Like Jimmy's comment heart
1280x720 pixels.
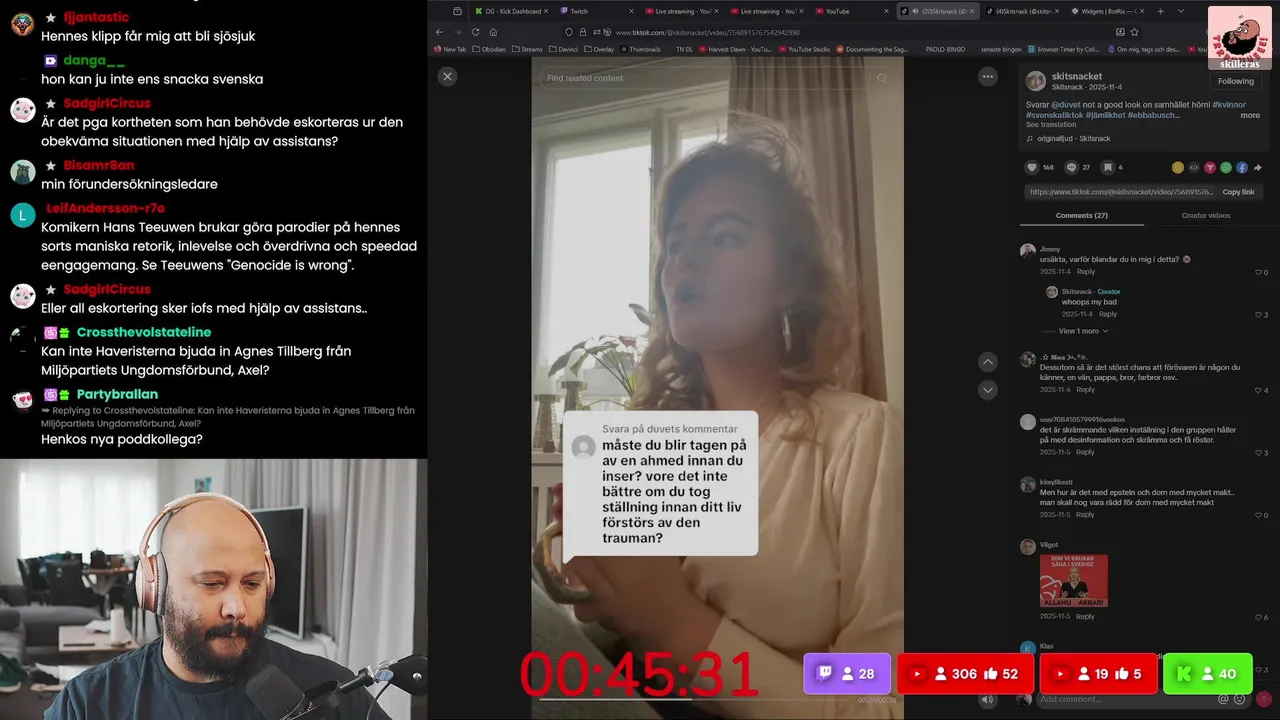tap(1259, 272)
